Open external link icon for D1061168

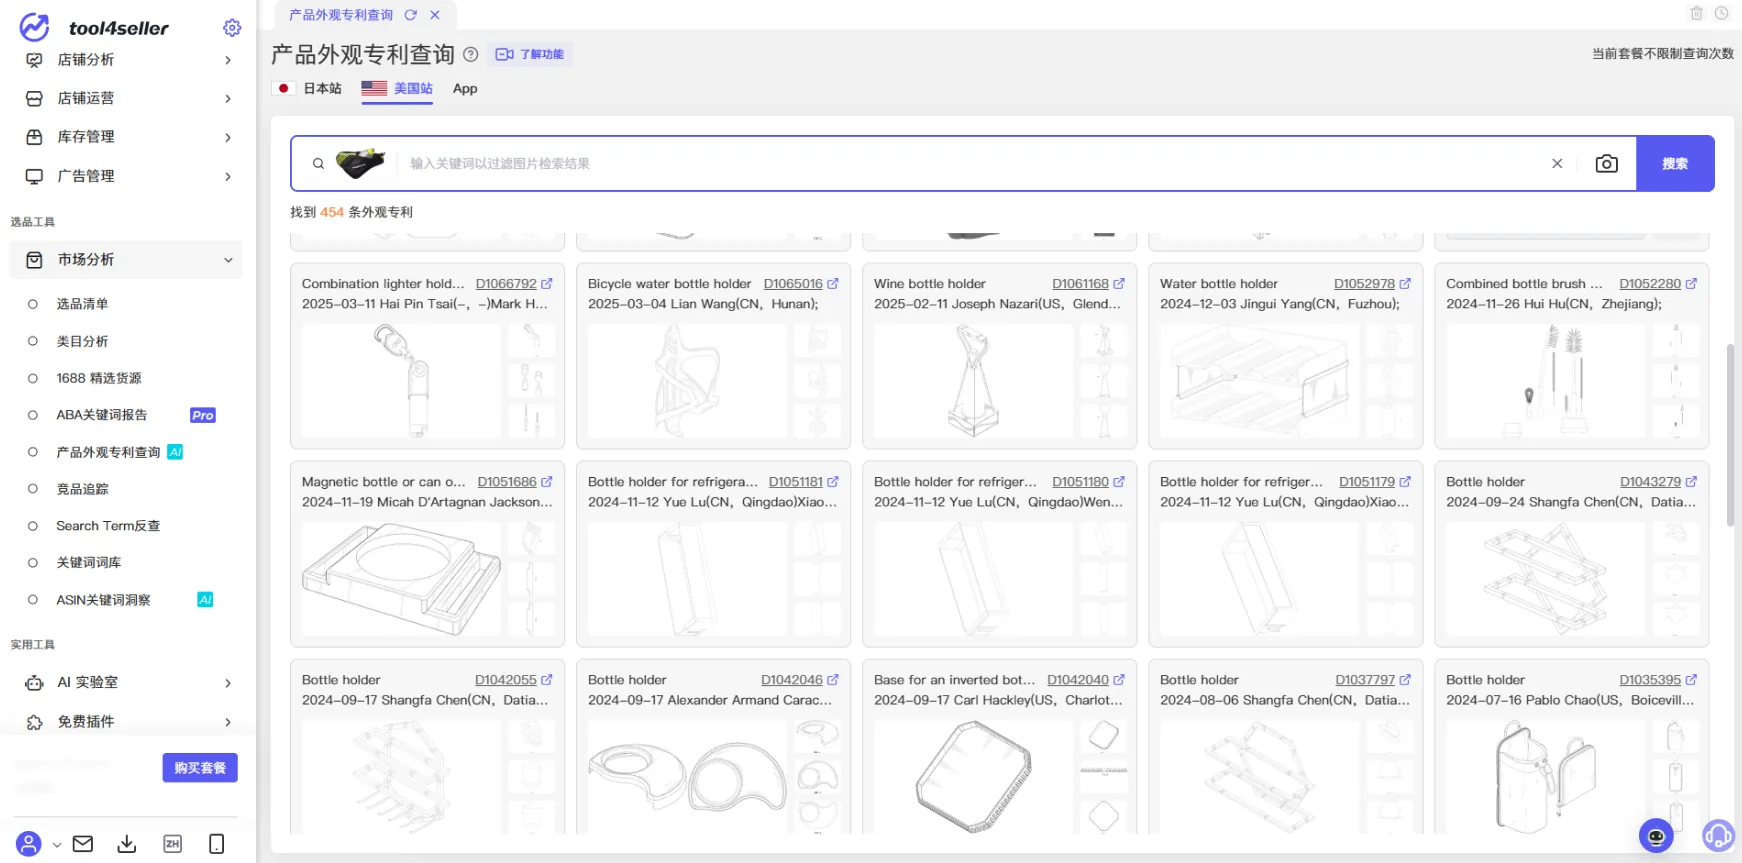click(1119, 284)
